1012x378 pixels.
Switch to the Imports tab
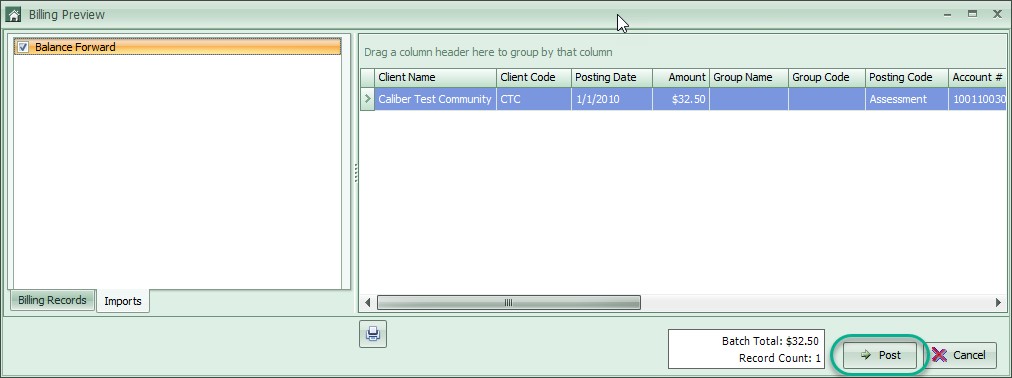point(123,301)
